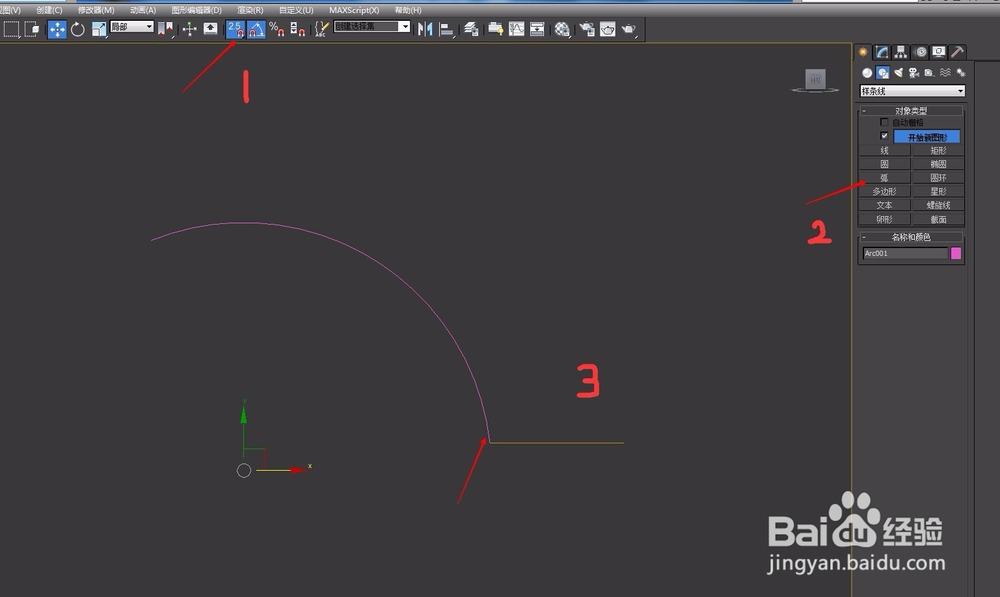This screenshot has width=1000, height=597.
Task: Click the Use Pivot Point Center icon
Action: (165, 29)
